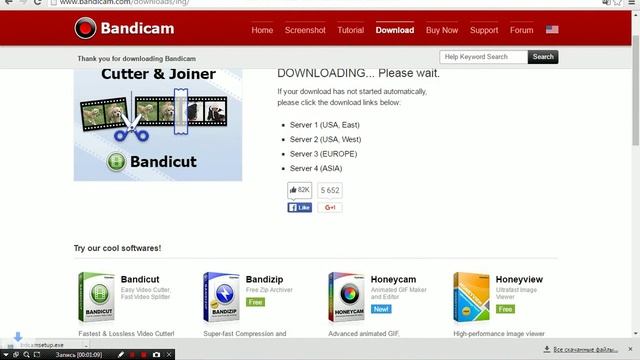Click the recorder pause button

(x=132, y=355)
